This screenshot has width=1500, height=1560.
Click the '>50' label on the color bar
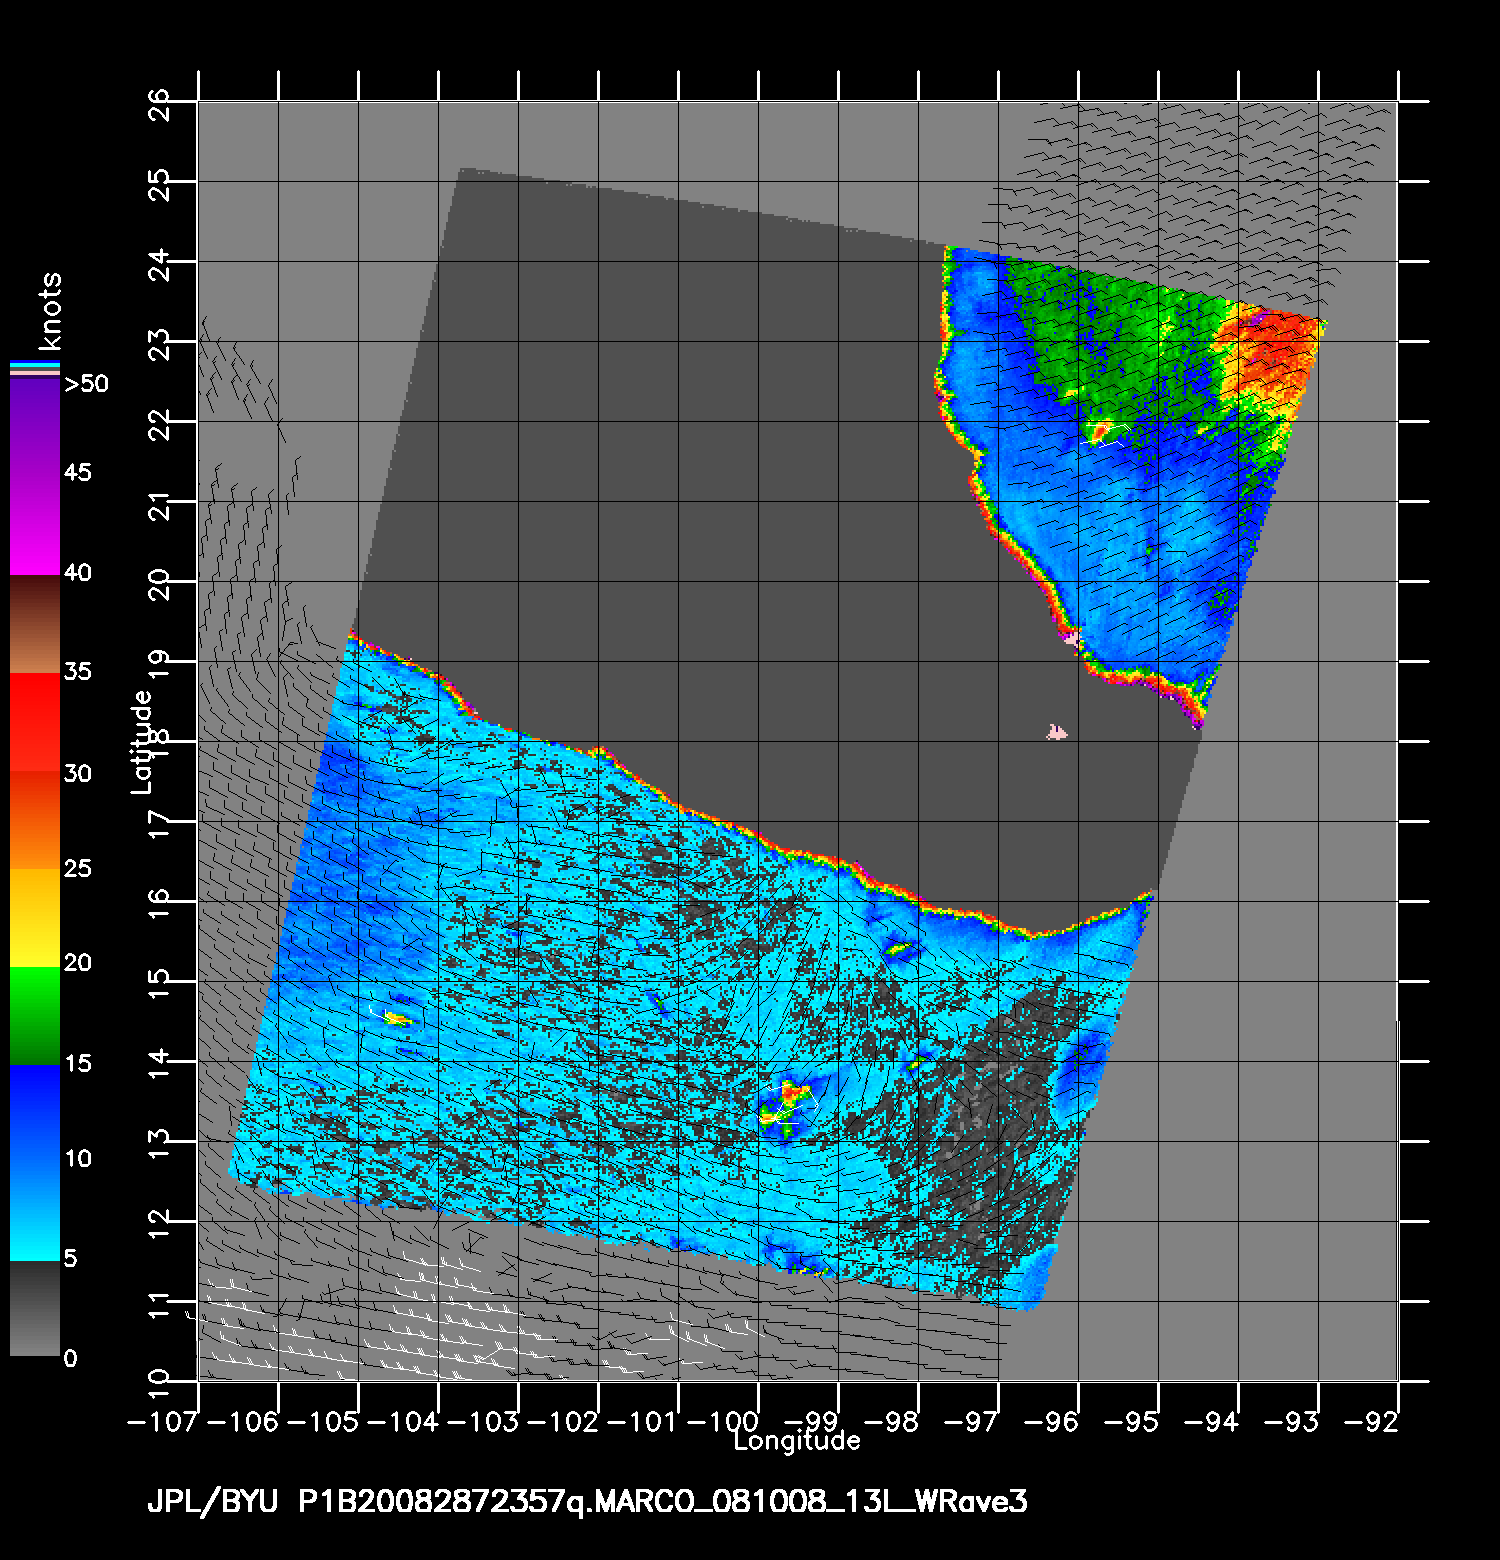click(86, 384)
